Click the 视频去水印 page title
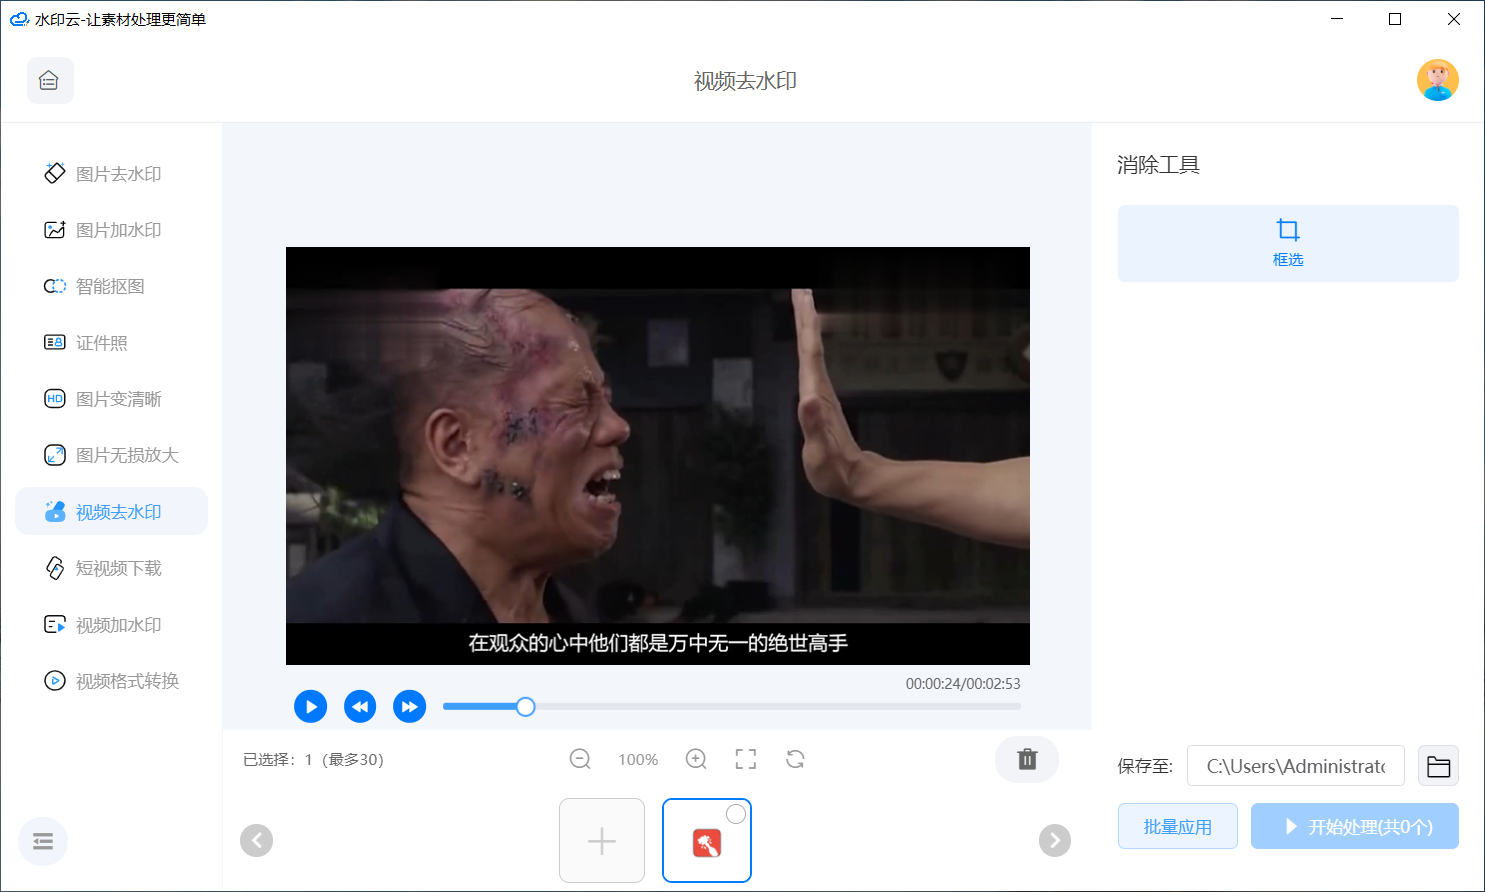The image size is (1485, 892). coord(745,81)
